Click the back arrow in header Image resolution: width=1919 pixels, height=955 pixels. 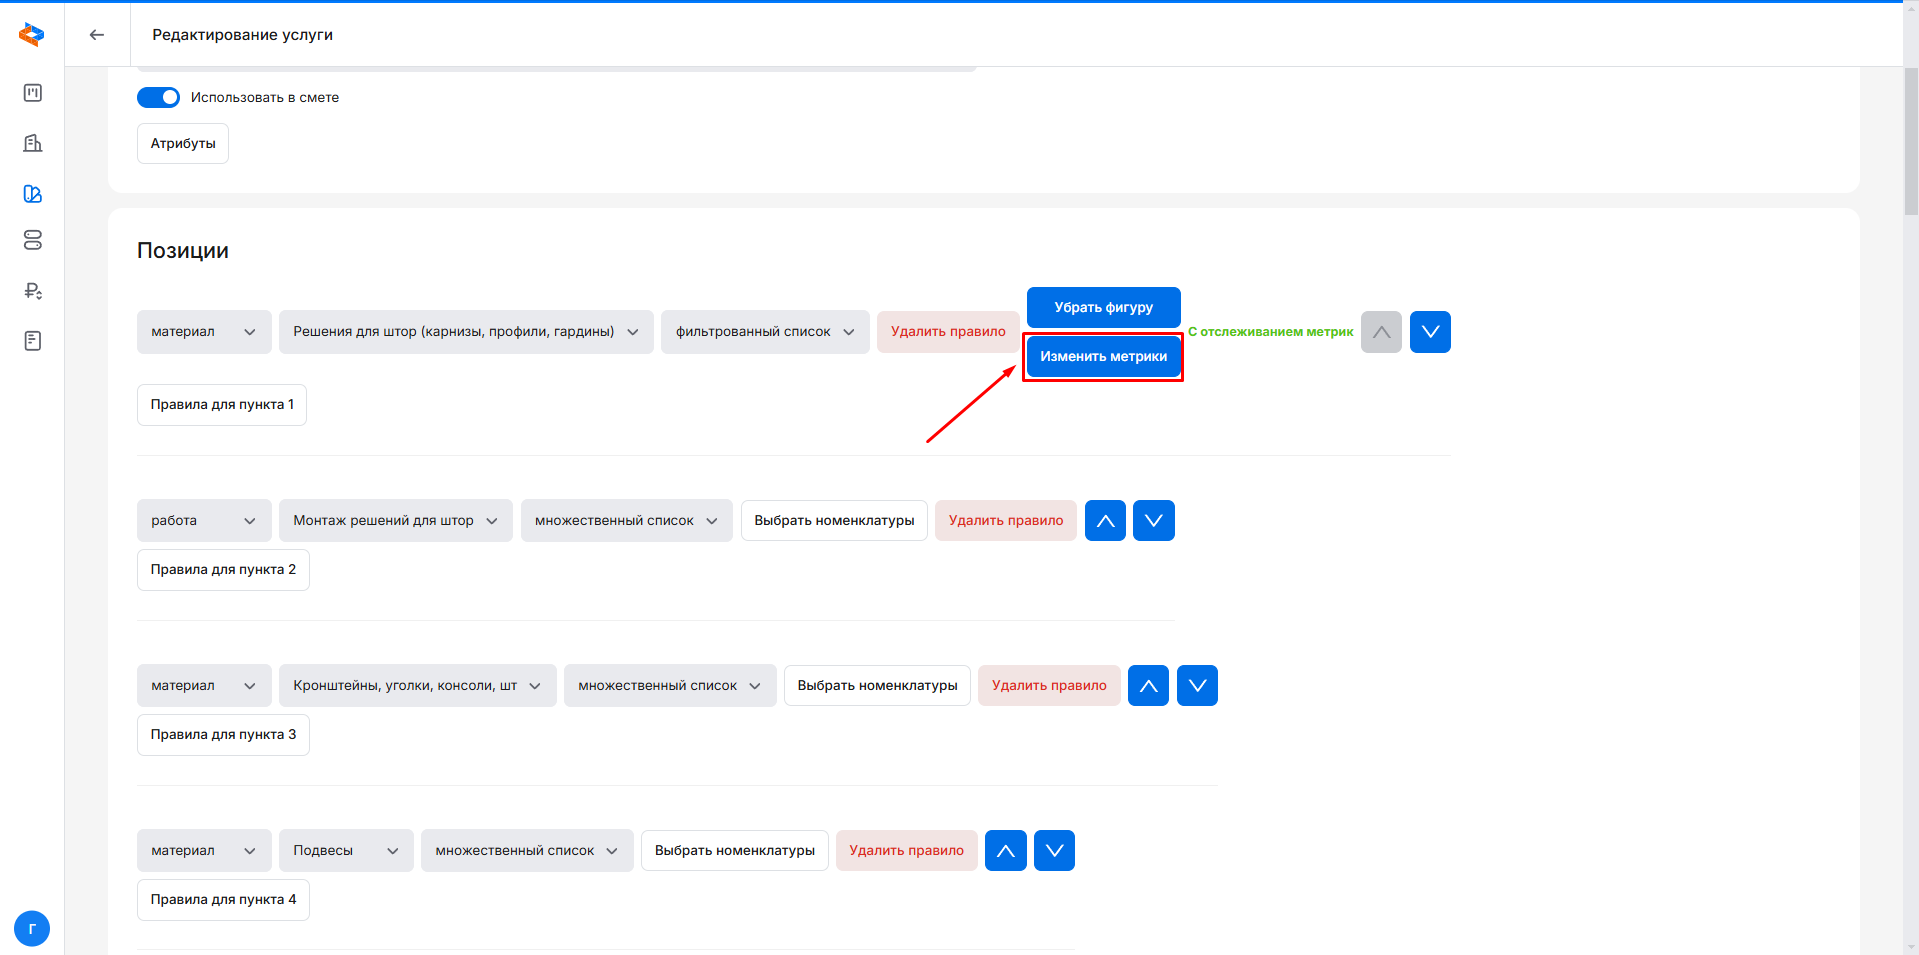97,35
